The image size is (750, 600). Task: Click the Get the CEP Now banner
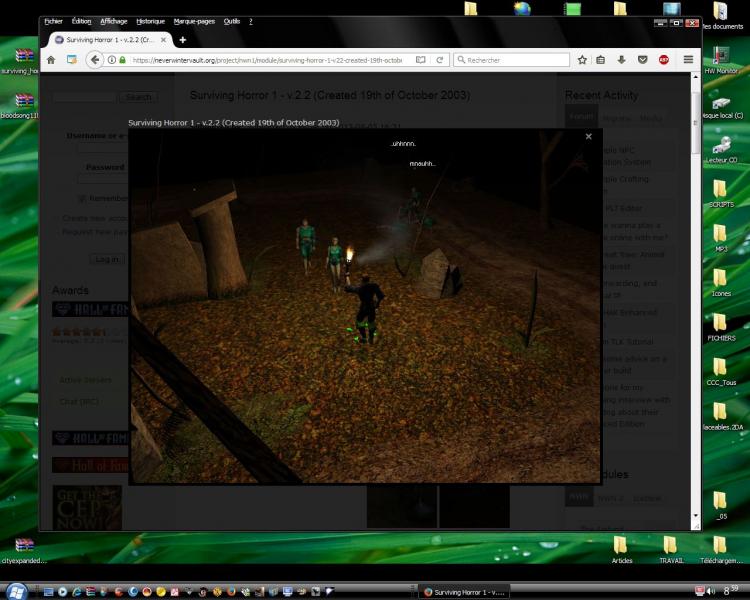tap(87, 508)
